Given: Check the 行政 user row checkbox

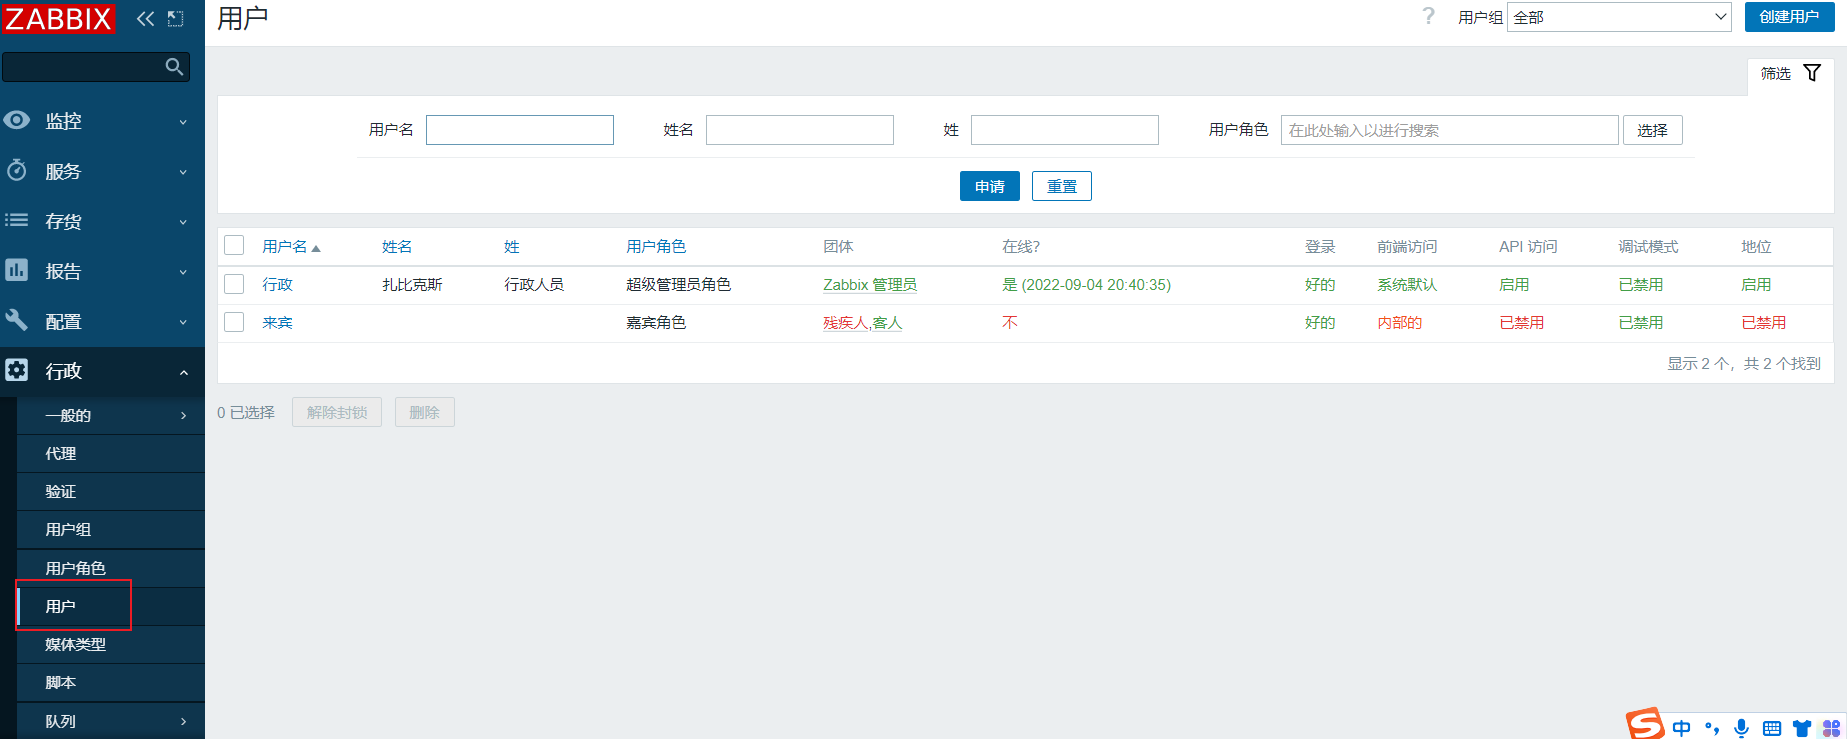Looking at the screenshot, I should pos(234,284).
